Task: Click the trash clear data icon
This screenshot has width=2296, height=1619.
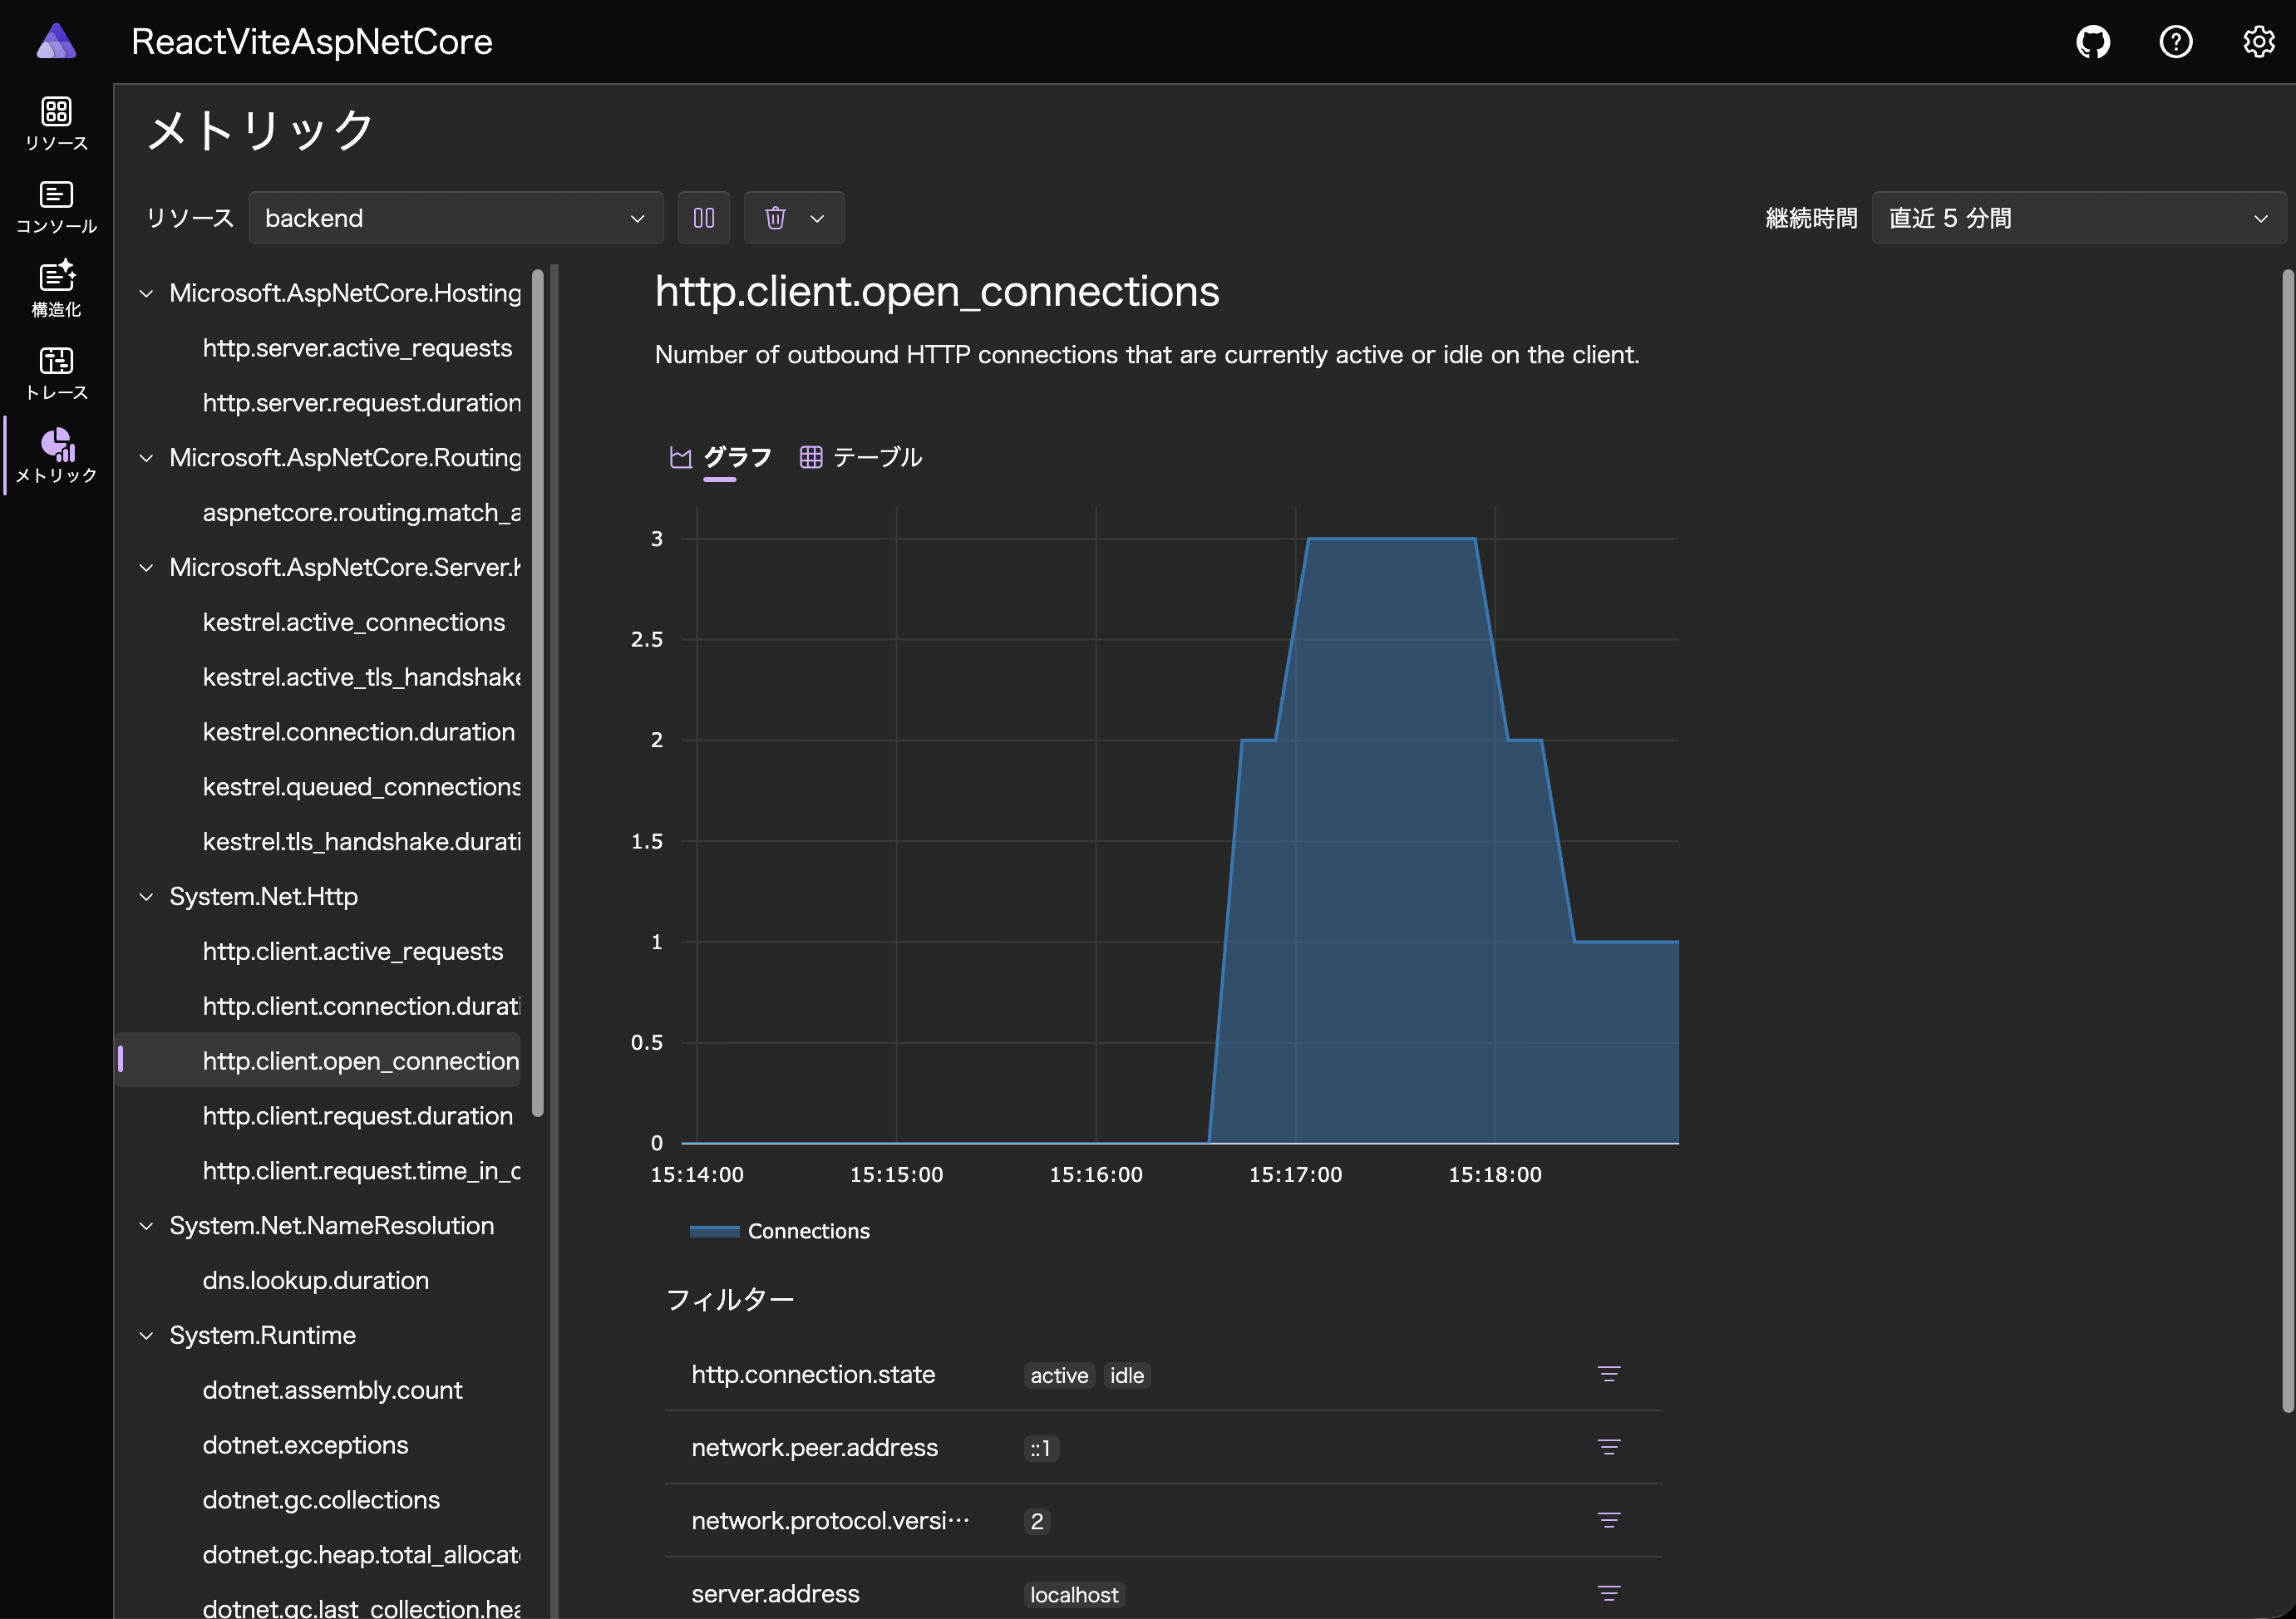Action: click(x=775, y=218)
